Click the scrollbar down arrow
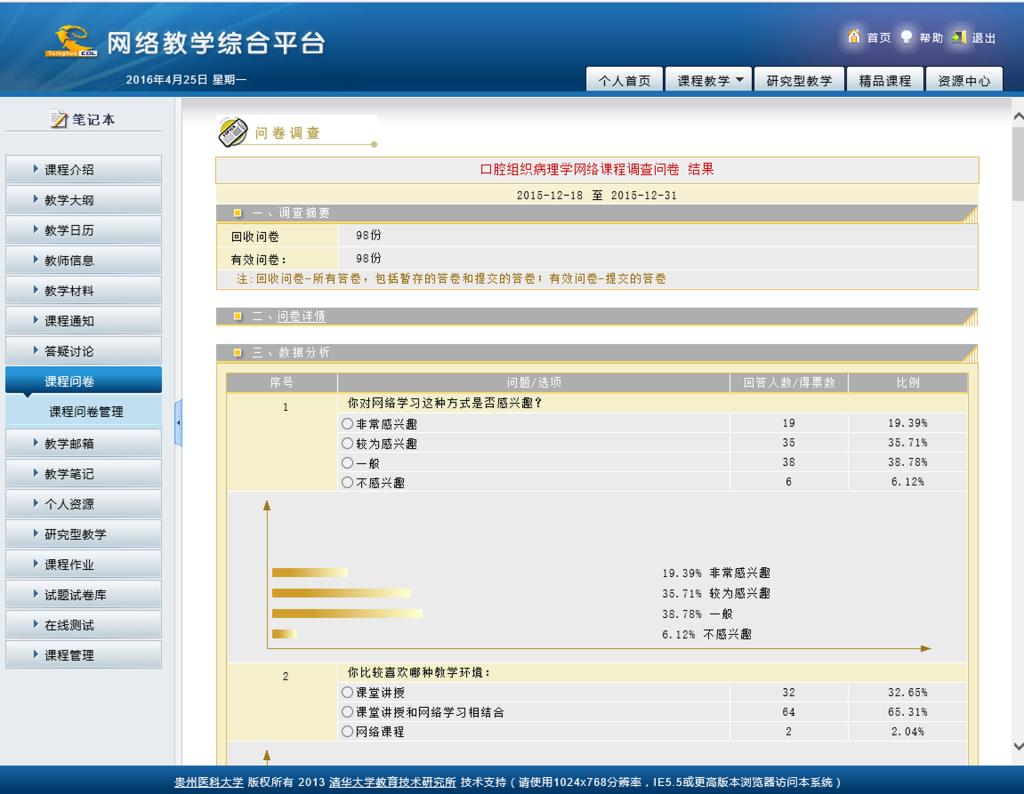The image size is (1024, 794). click(1017, 746)
